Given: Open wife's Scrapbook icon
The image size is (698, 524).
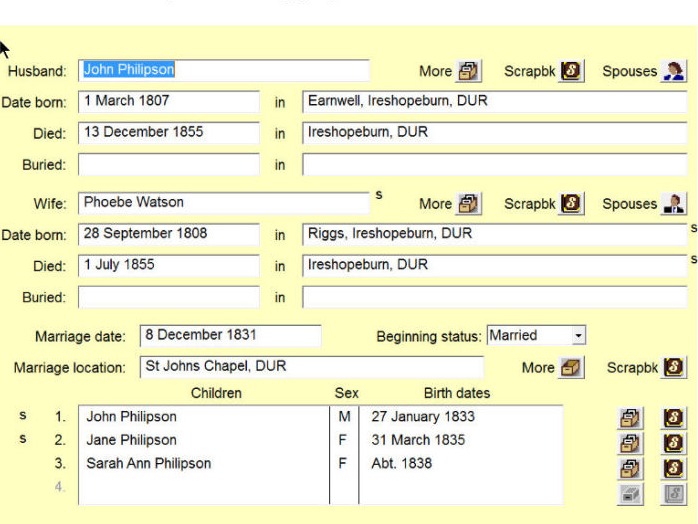Looking at the screenshot, I should pyautogui.click(x=572, y=204).
